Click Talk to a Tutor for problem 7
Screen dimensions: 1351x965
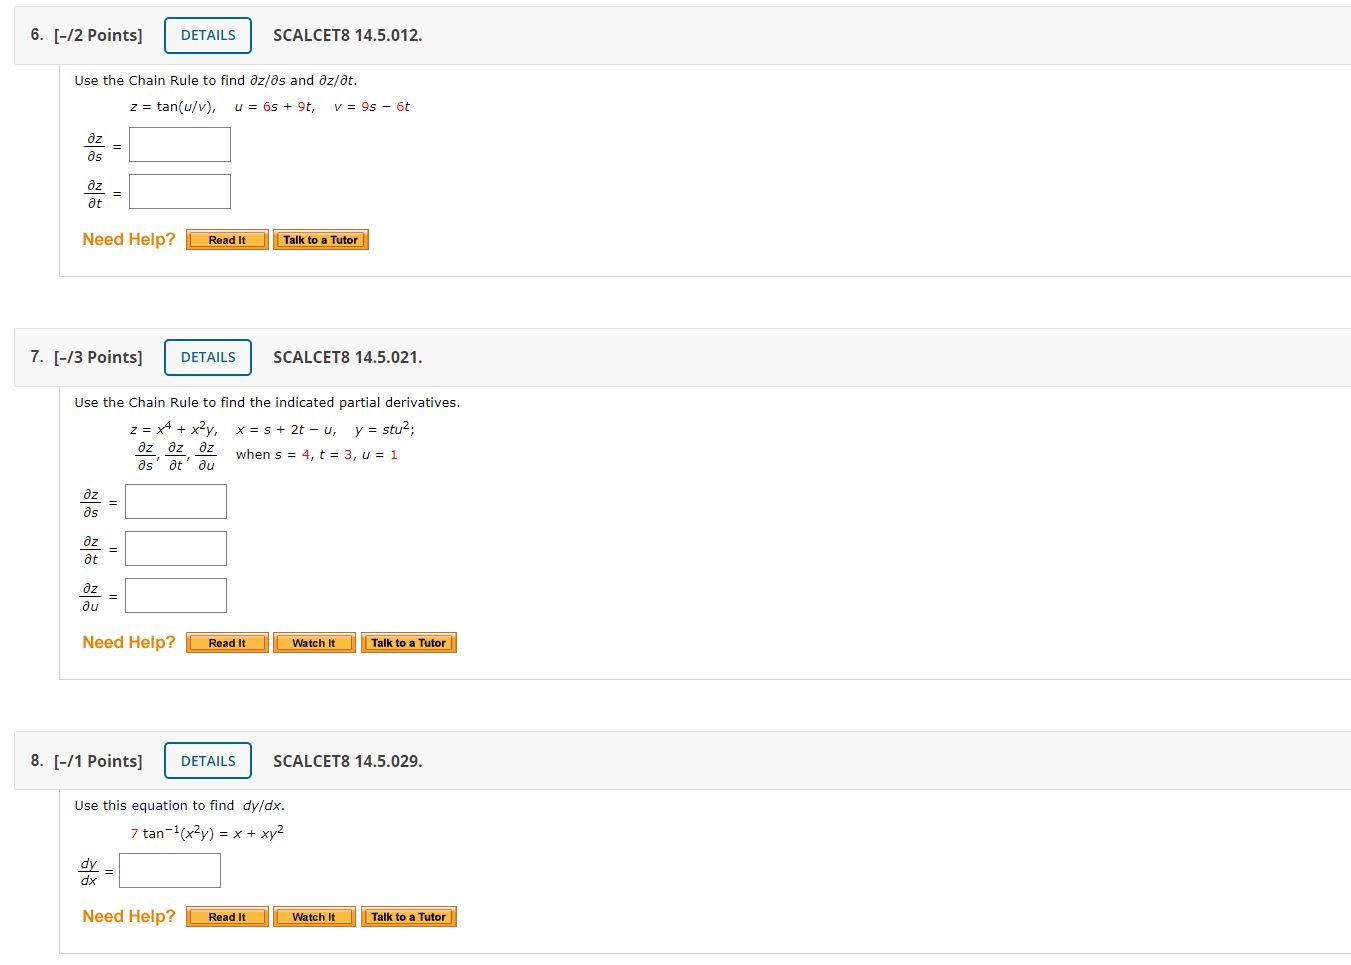pyautogui.click(x=408, y=642)
